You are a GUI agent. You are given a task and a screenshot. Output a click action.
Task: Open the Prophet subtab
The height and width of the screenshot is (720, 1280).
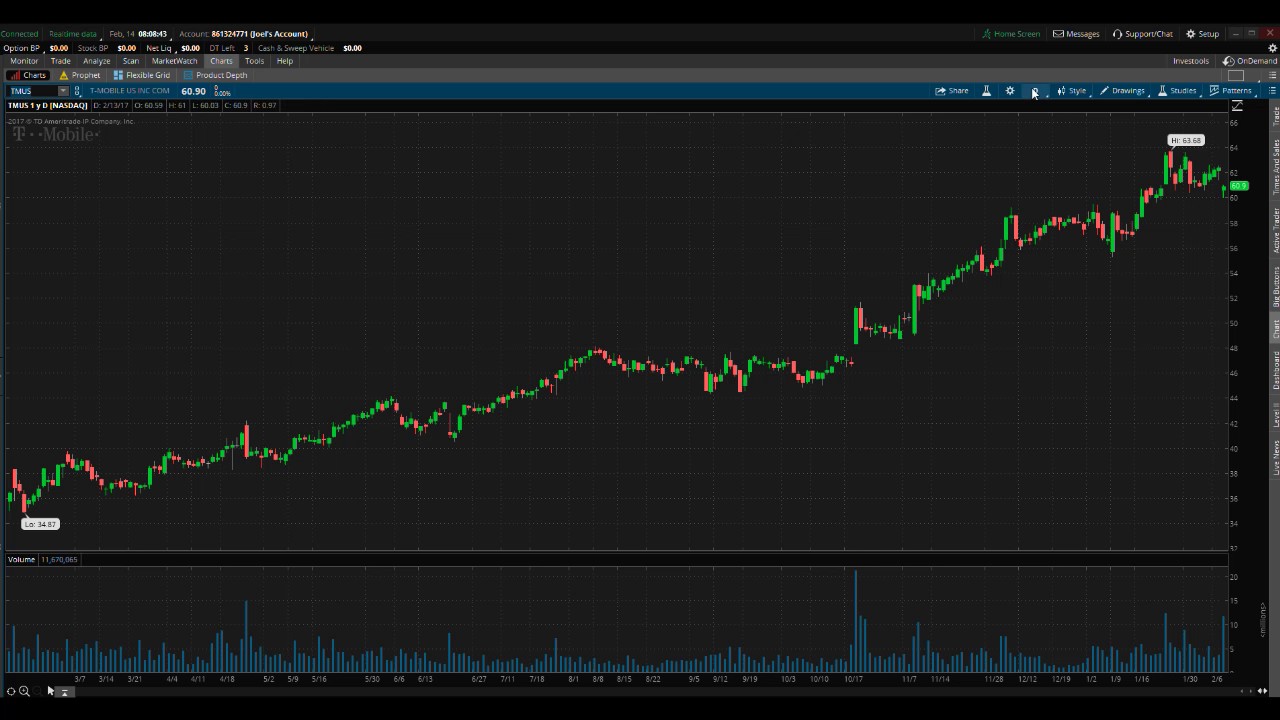80,75
